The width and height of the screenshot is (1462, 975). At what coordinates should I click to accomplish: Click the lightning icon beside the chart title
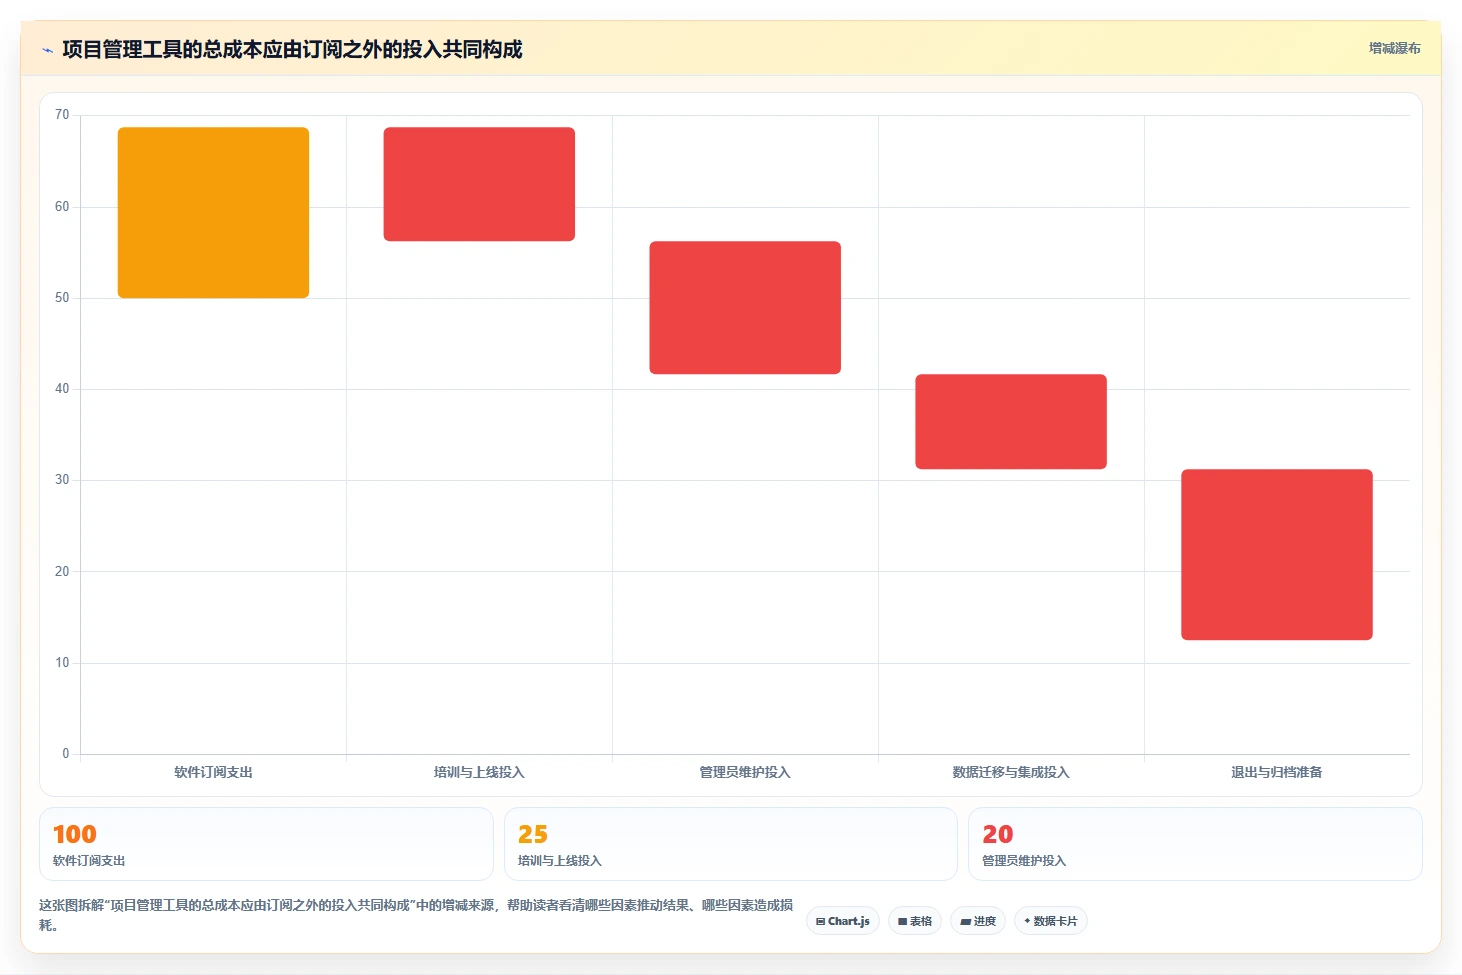(x=47, y=50)
